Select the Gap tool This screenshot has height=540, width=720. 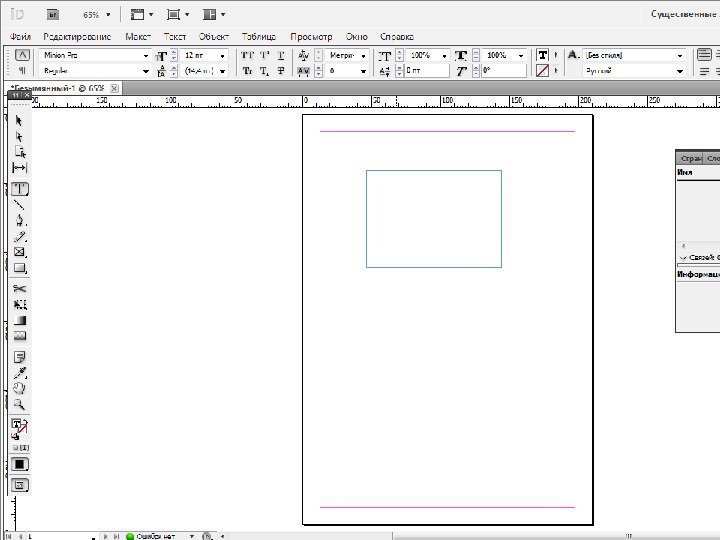19,168
